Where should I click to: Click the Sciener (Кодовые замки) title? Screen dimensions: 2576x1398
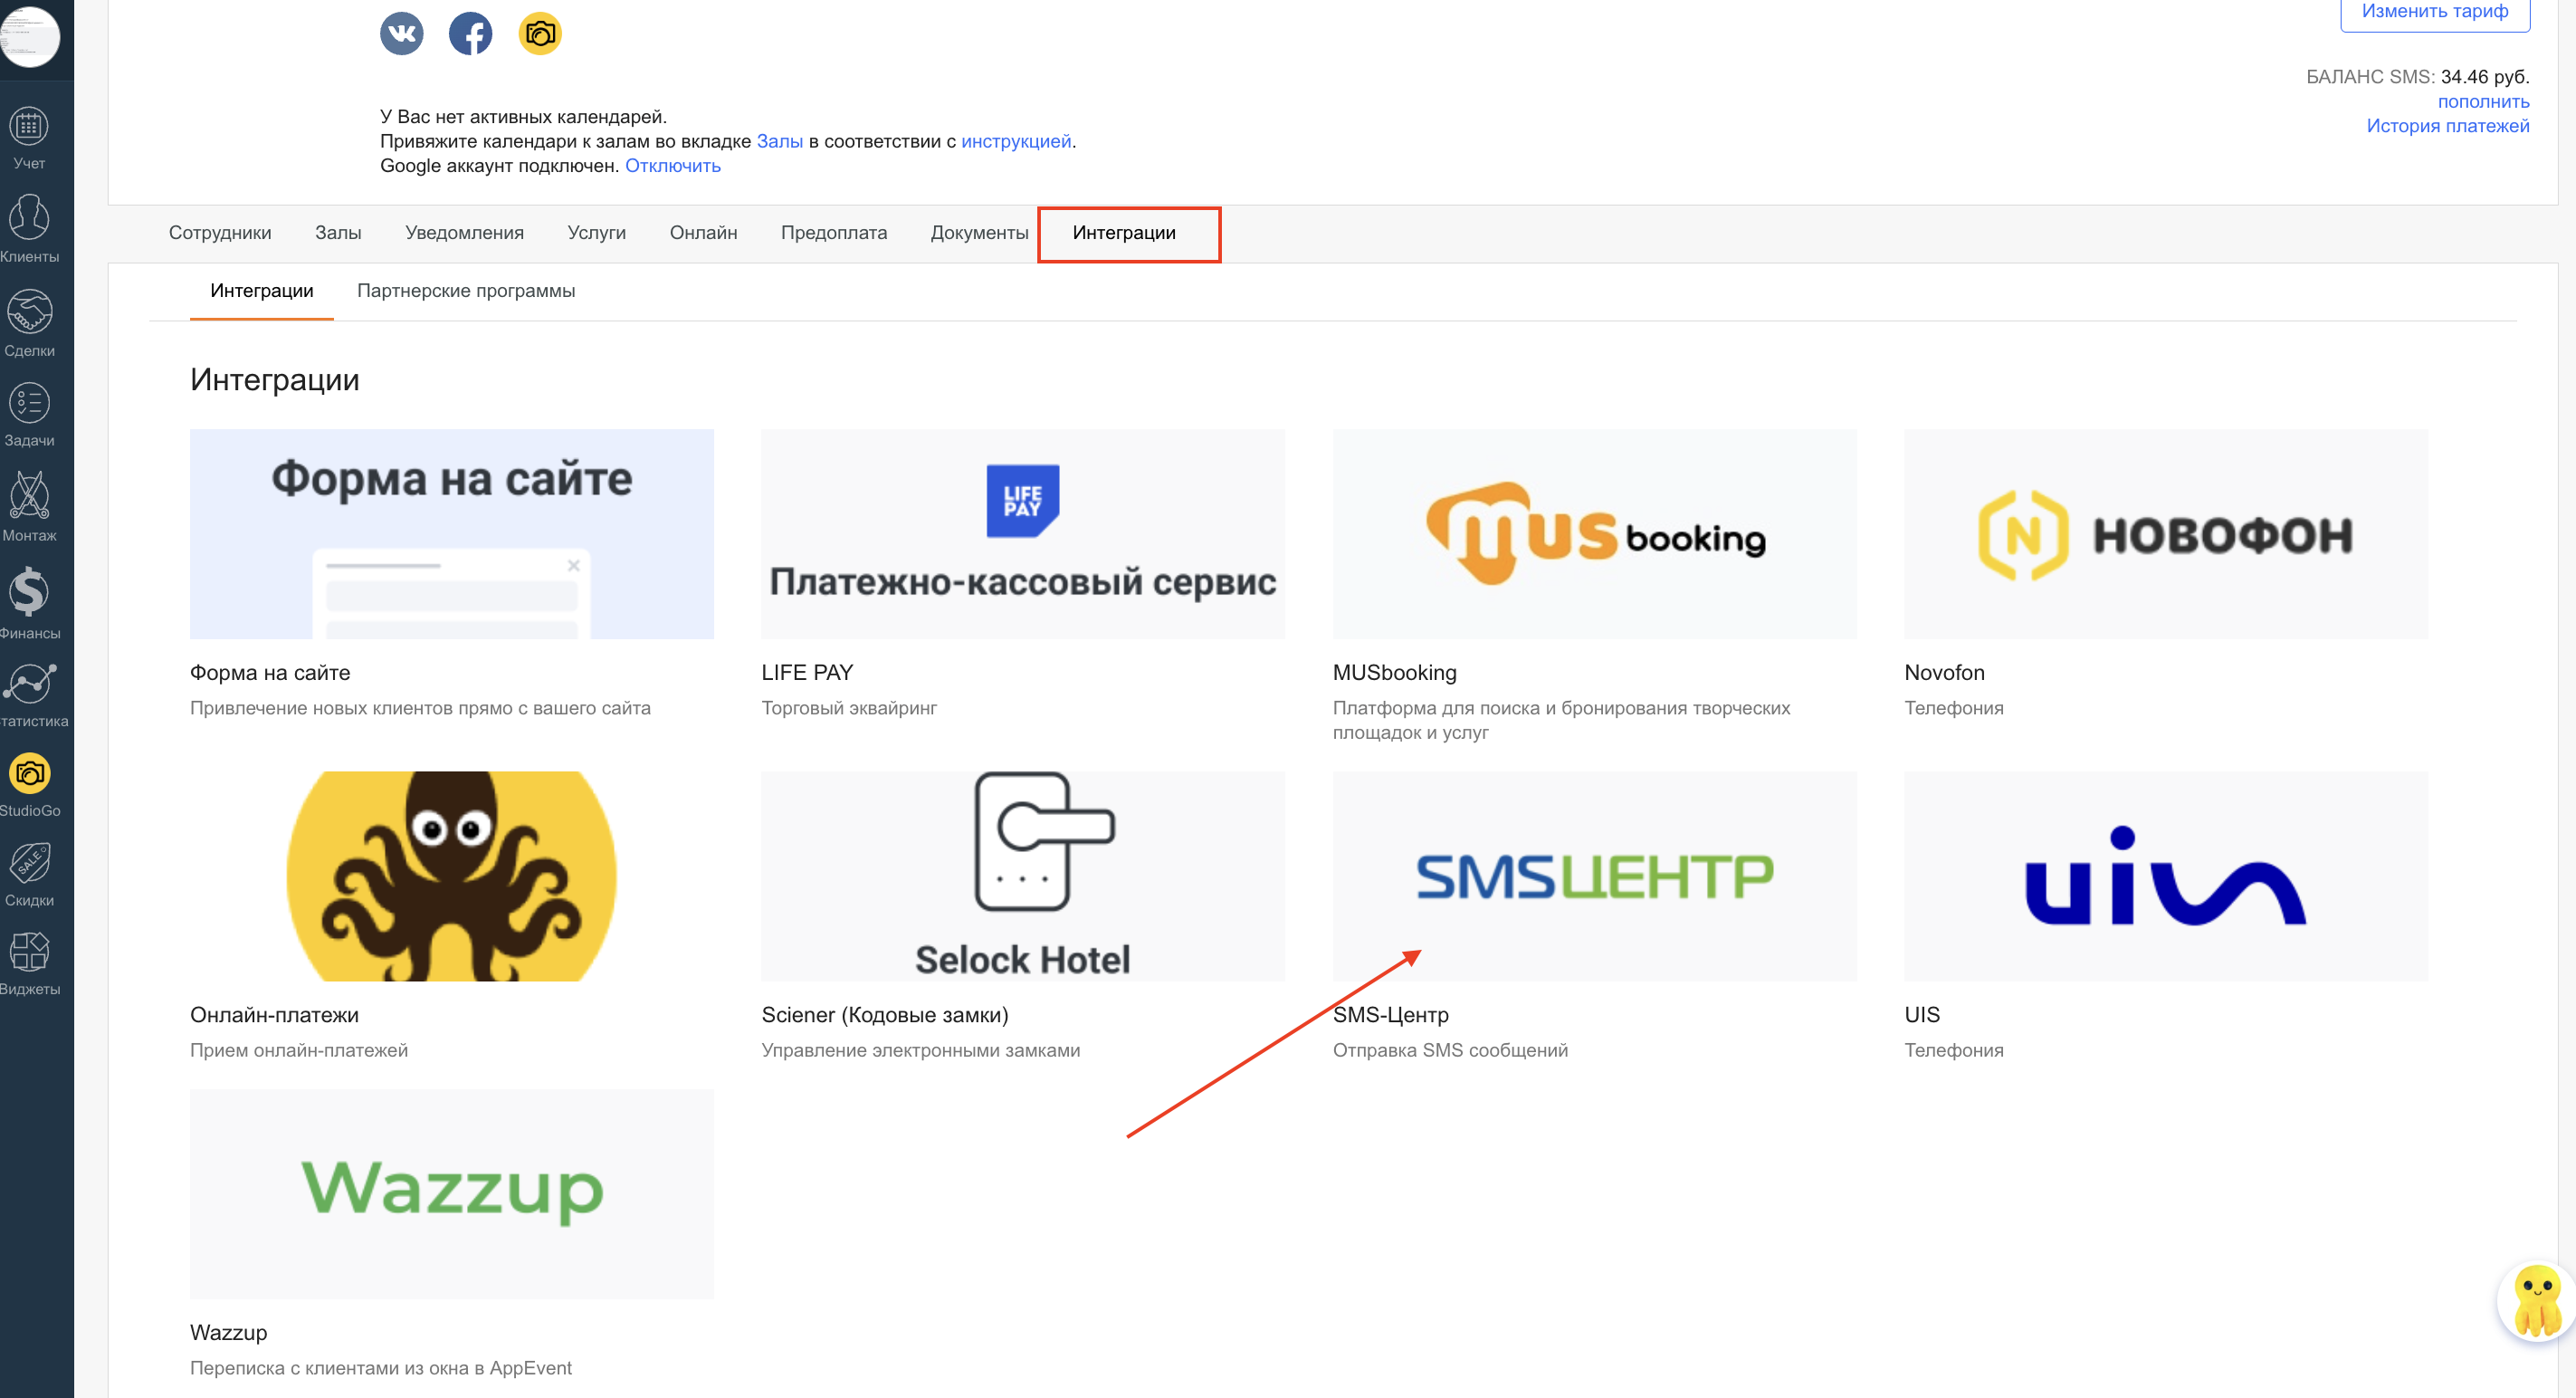(885, 1015)
